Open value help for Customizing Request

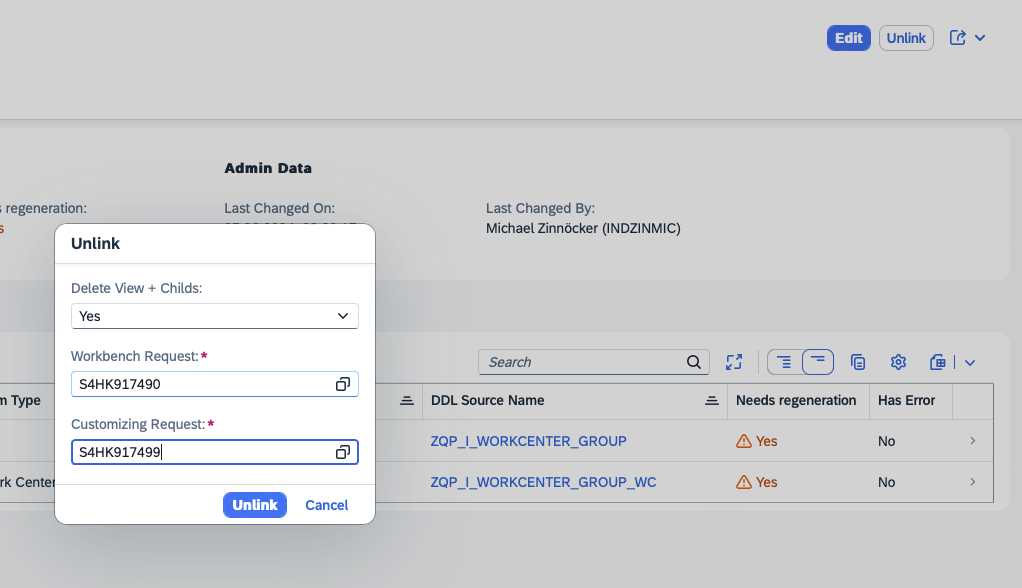coord(343,452)
